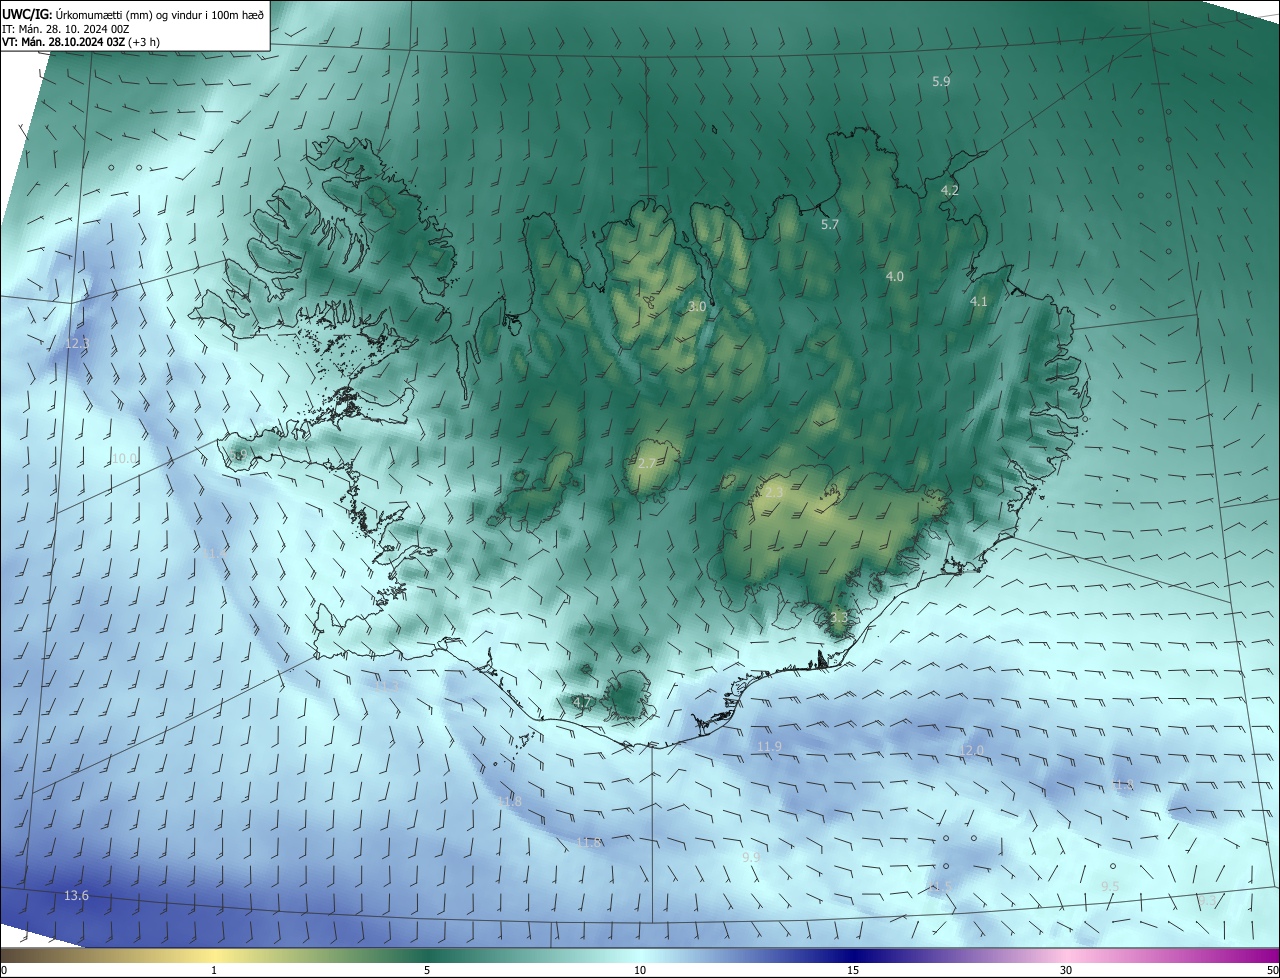Click the 10.0 value label
This screenshot has height=978, width=1280.
click(x=124, y=458)
